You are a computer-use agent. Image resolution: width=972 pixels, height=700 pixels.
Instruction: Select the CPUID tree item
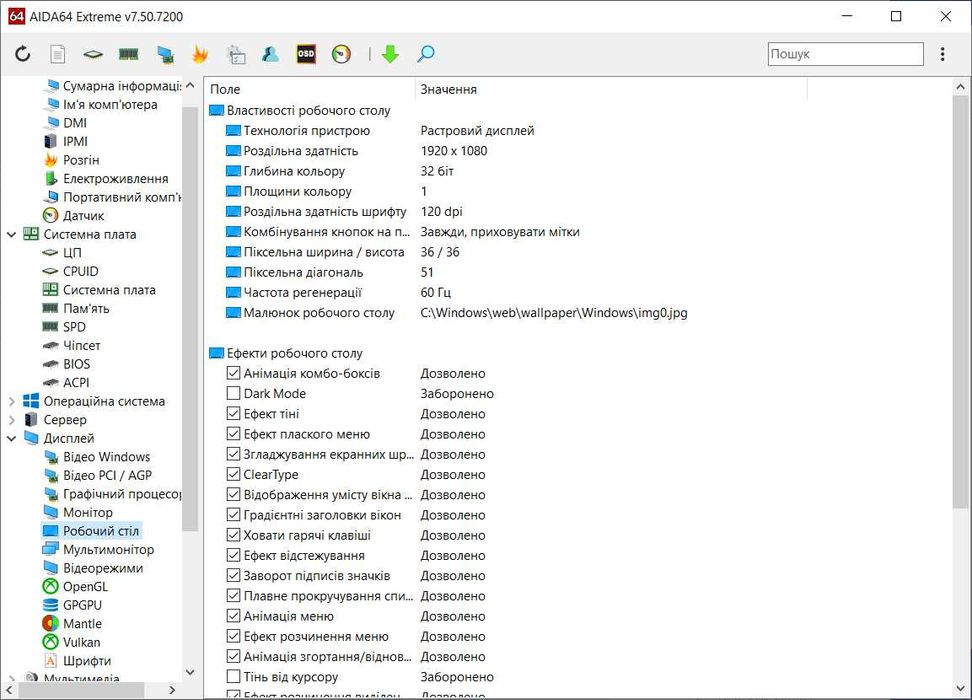point(81,271)
